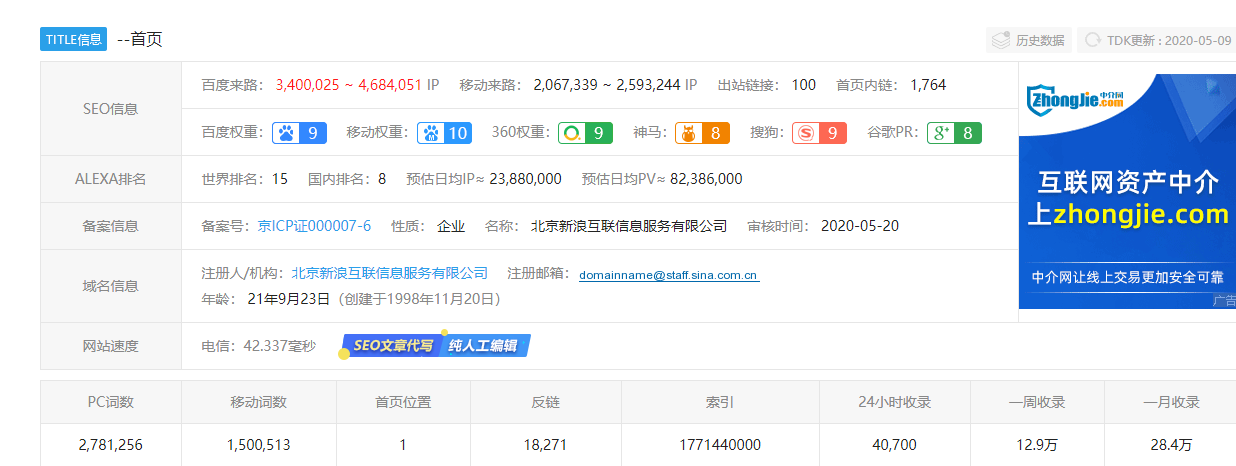Screen dimensions: 1236x466
Task: Click the 360 weight 9 badge
Action: (585, 132)
